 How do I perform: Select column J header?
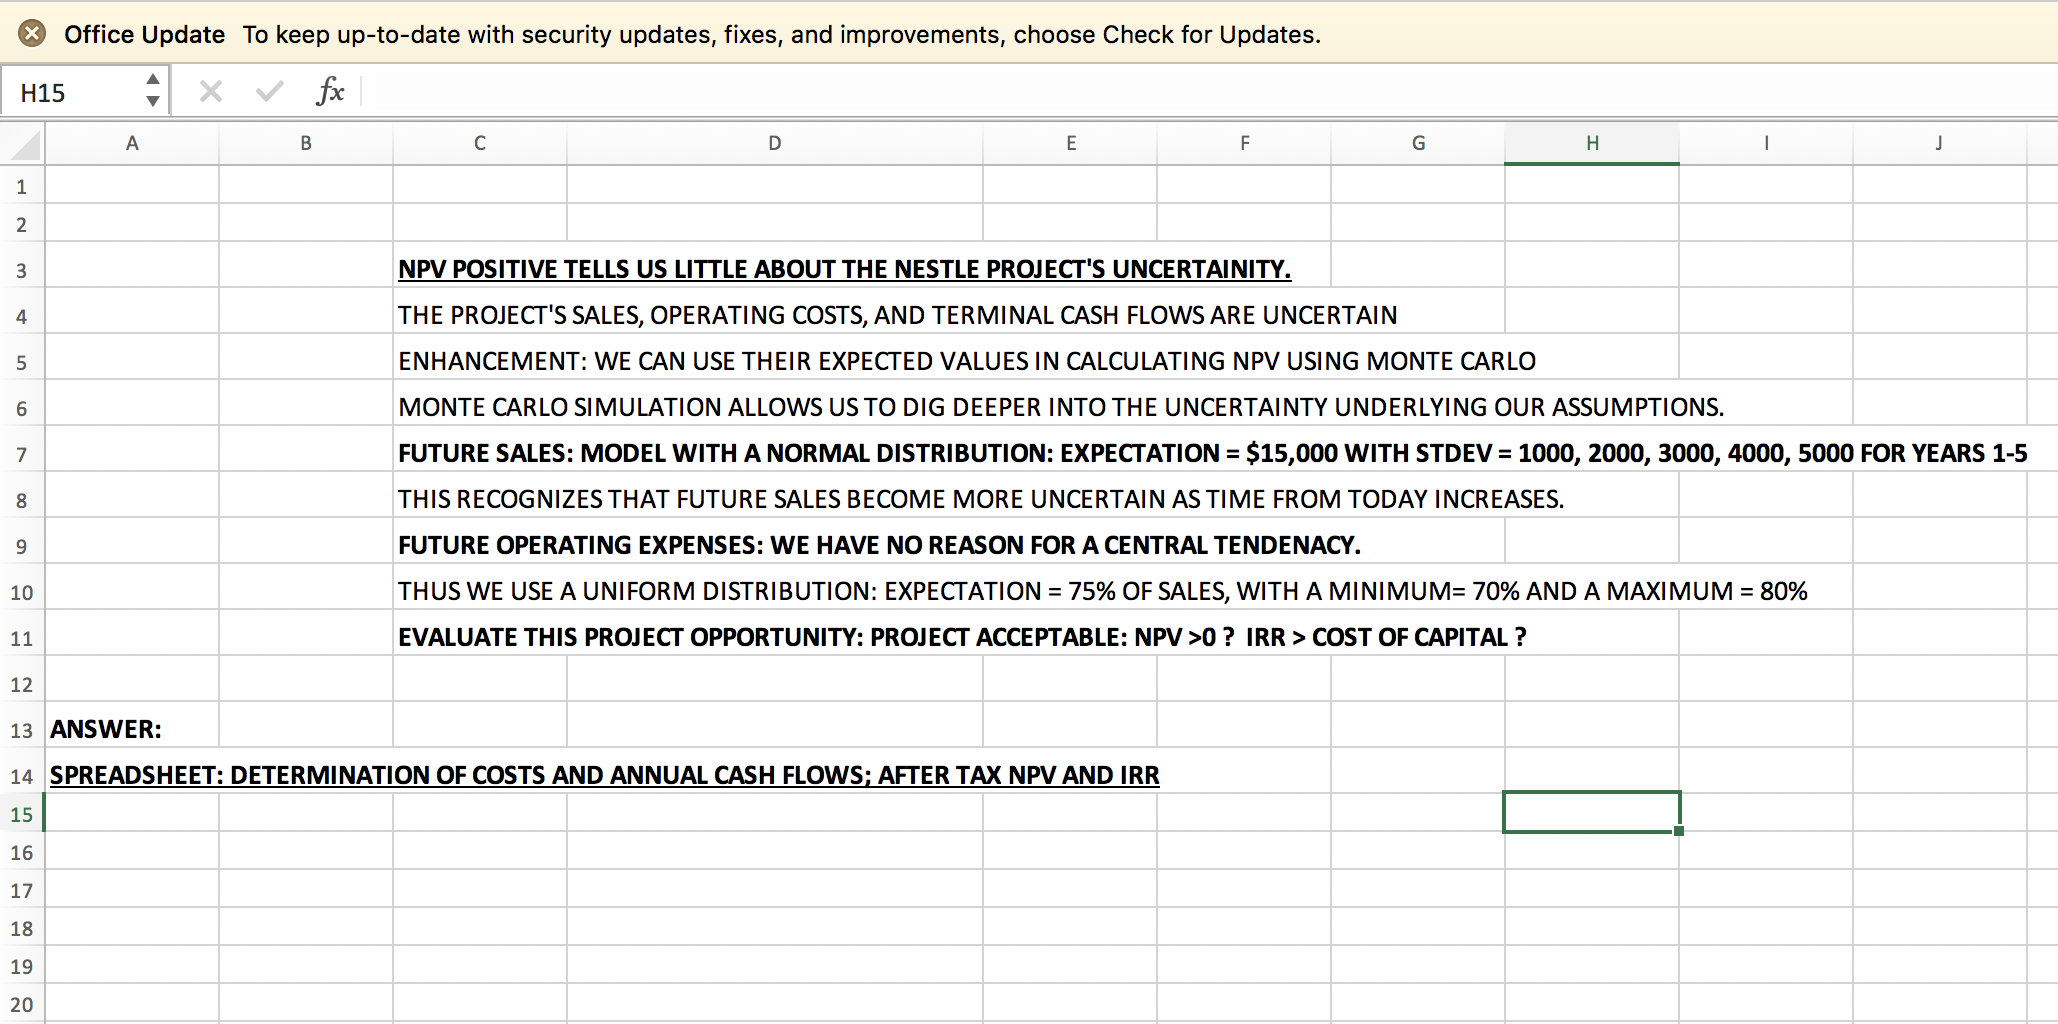coord(1940,144)
